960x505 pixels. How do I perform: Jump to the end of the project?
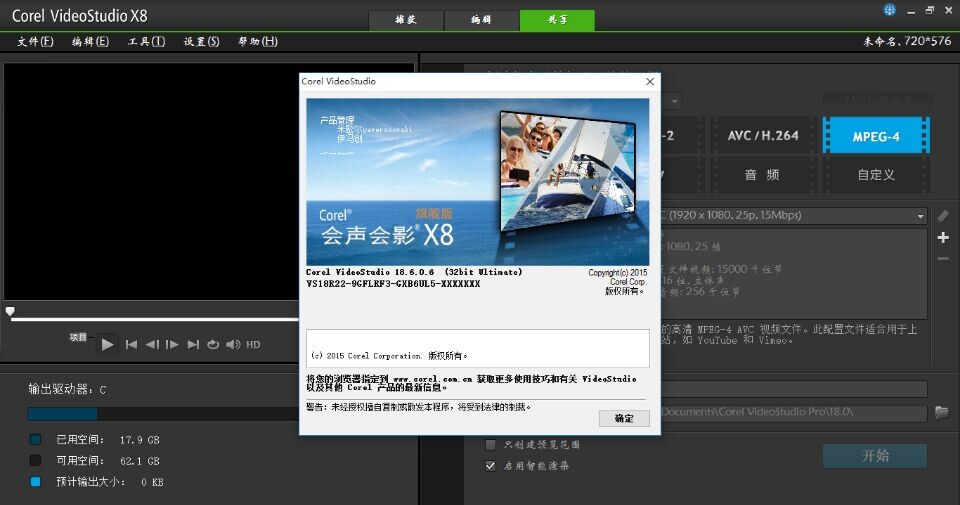[x=193, y=344]
